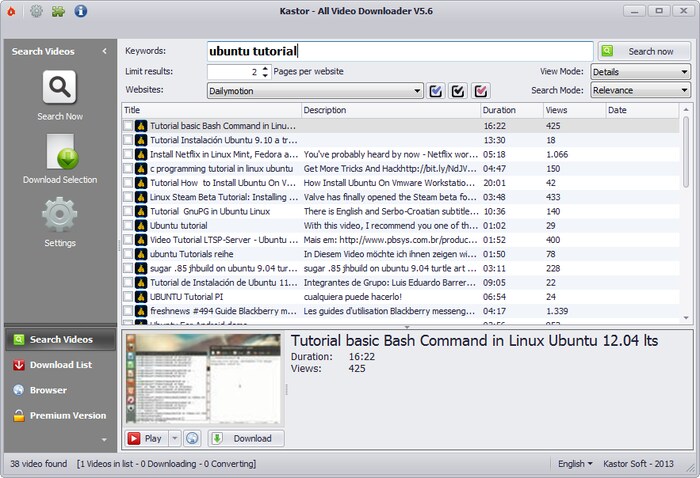
Task: Decrease the Limit results value
Action: point(265,75)
